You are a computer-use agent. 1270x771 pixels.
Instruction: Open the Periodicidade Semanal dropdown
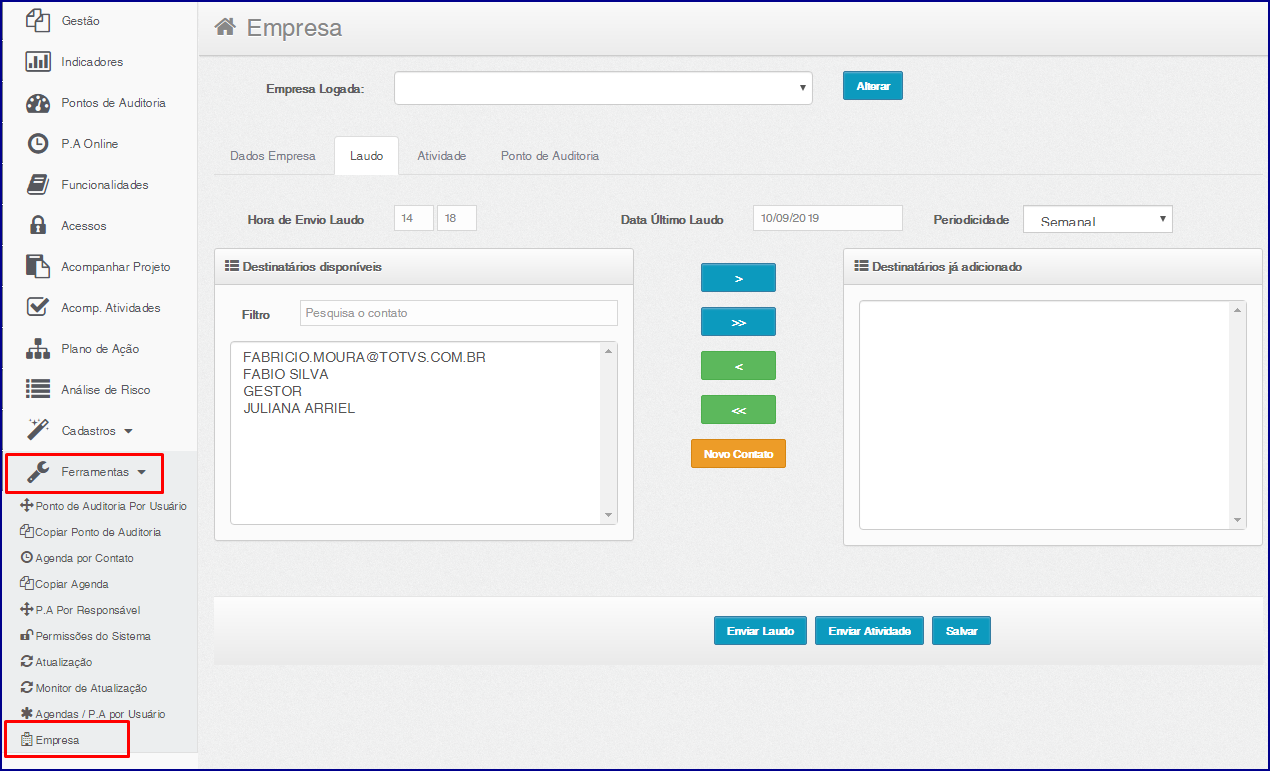pos(1097,219)
